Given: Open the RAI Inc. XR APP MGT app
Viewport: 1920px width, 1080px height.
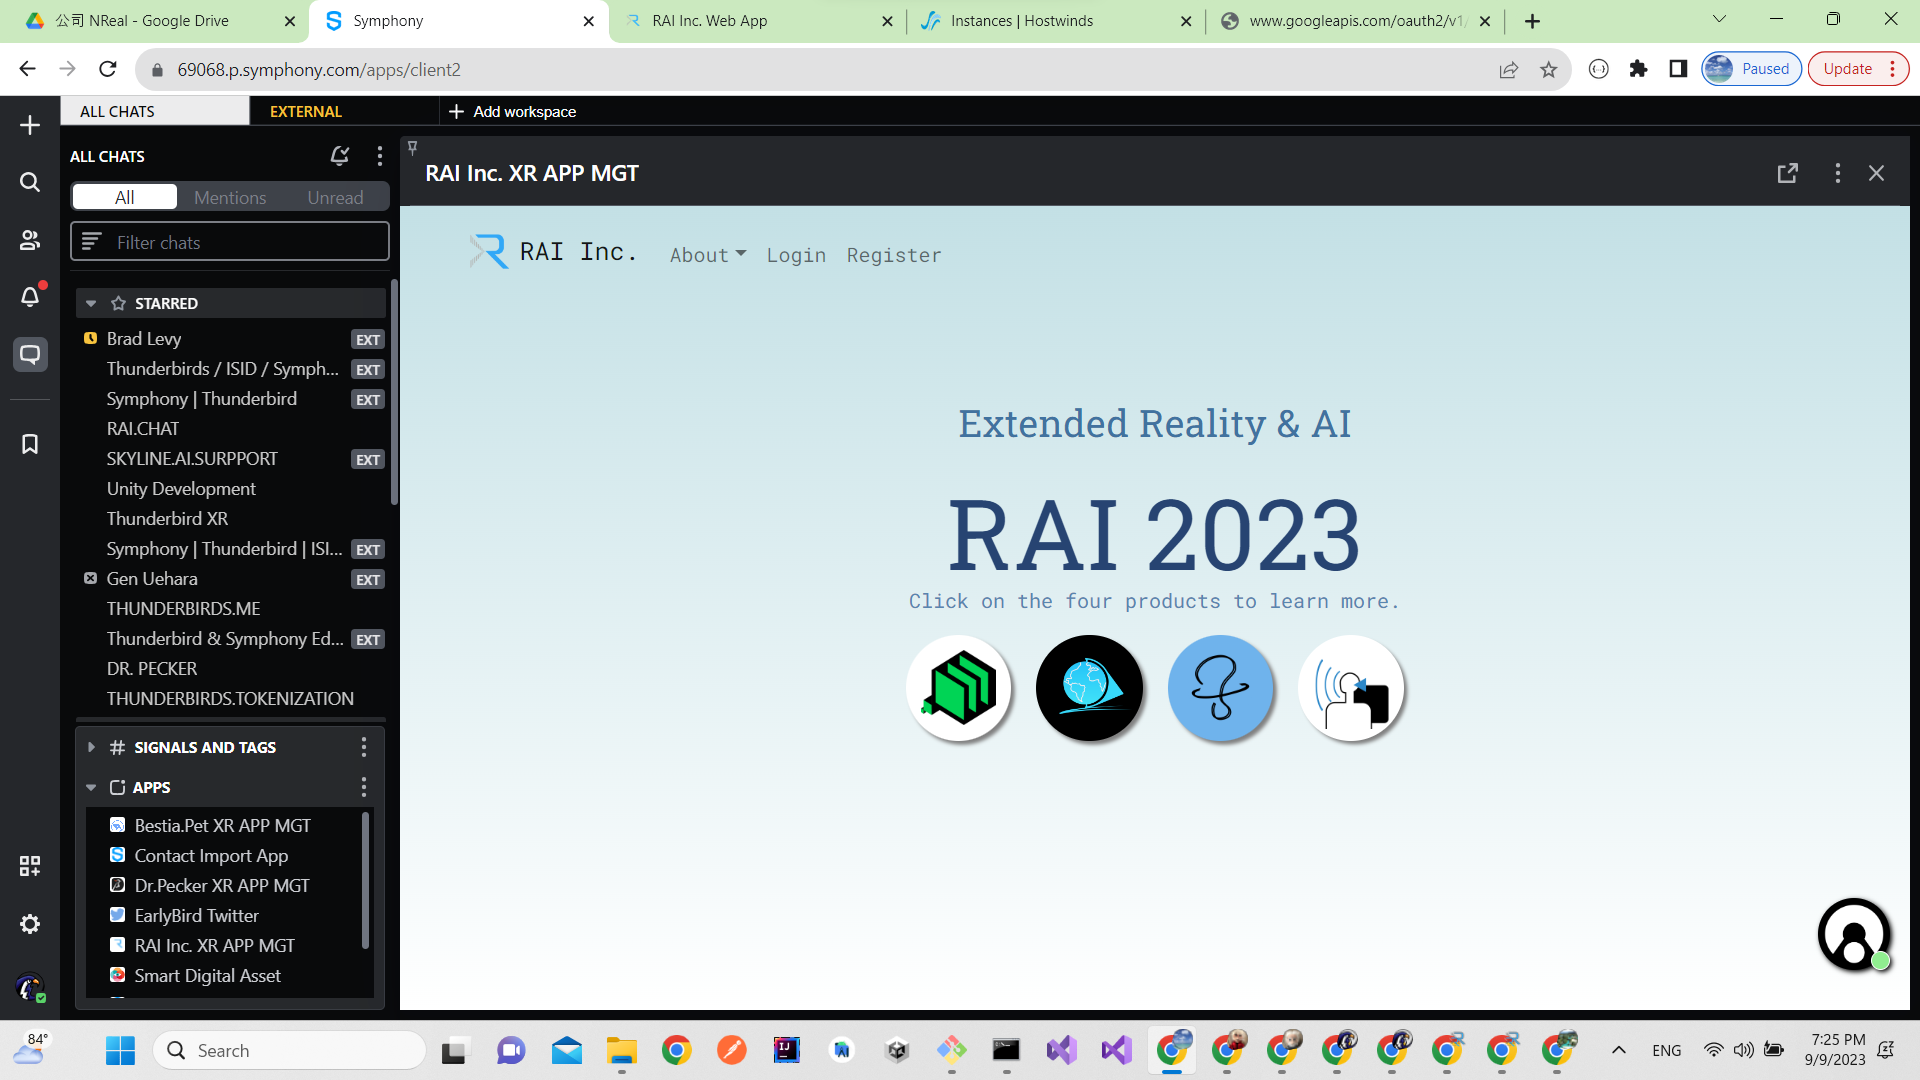Looking at the screenshot, I should (214, 945).
